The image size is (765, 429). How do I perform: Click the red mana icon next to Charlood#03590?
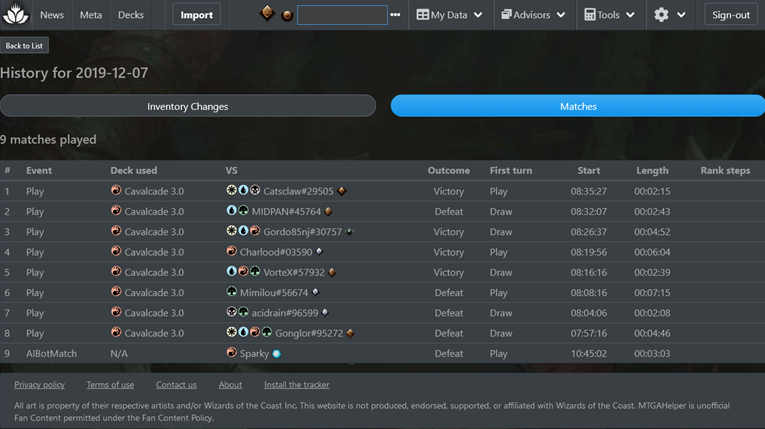(x=232, y=251)
